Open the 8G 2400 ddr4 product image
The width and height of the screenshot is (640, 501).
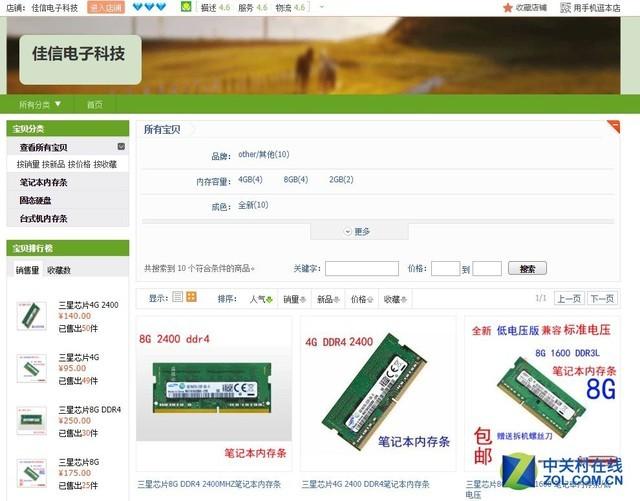(x=214, y=393)
